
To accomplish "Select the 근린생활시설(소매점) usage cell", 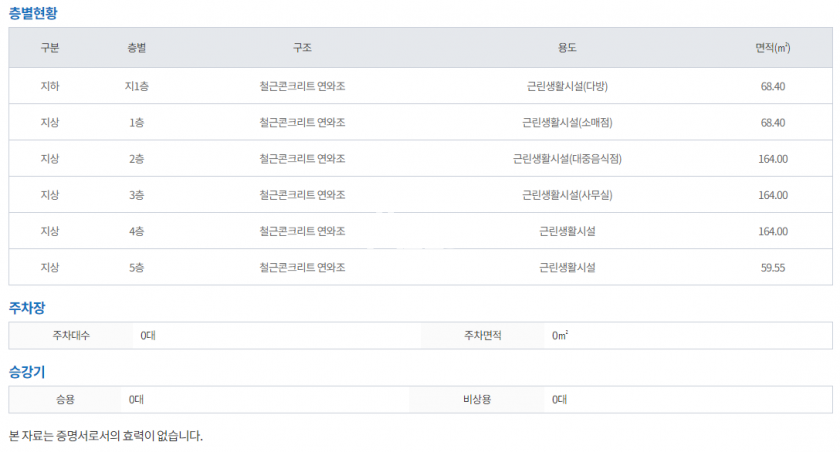I will click(x=567, y=123).
